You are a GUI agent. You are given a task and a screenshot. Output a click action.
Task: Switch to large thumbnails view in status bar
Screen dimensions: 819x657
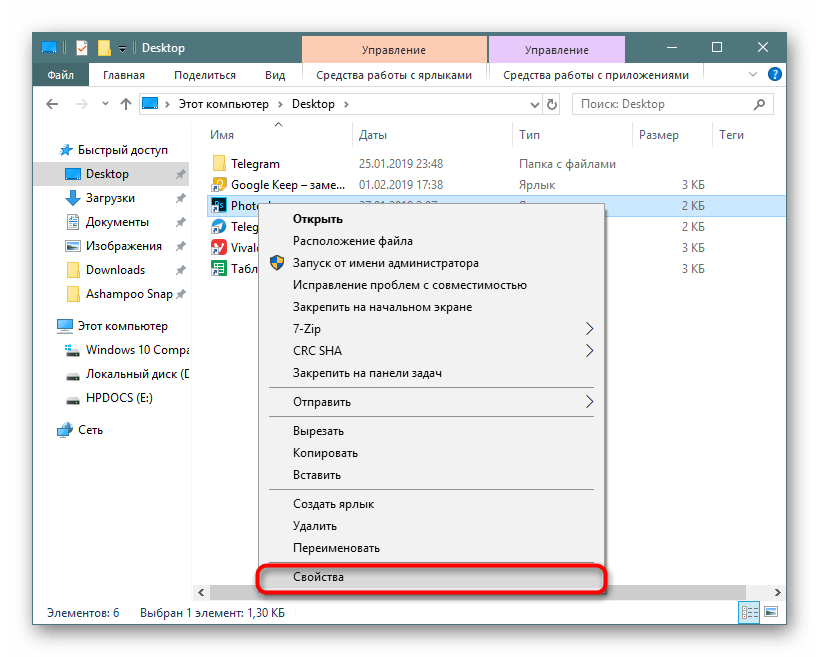tap(769, 612)
